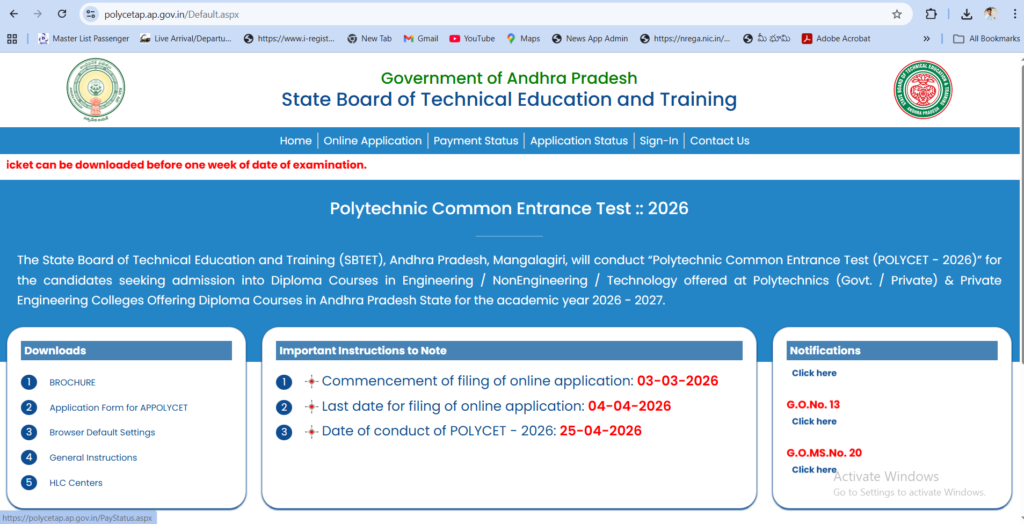Image resolution: width=1024 pixels, height=524 pixels.
Task: Download the BROCHURE link
Action: pos(72,382)
